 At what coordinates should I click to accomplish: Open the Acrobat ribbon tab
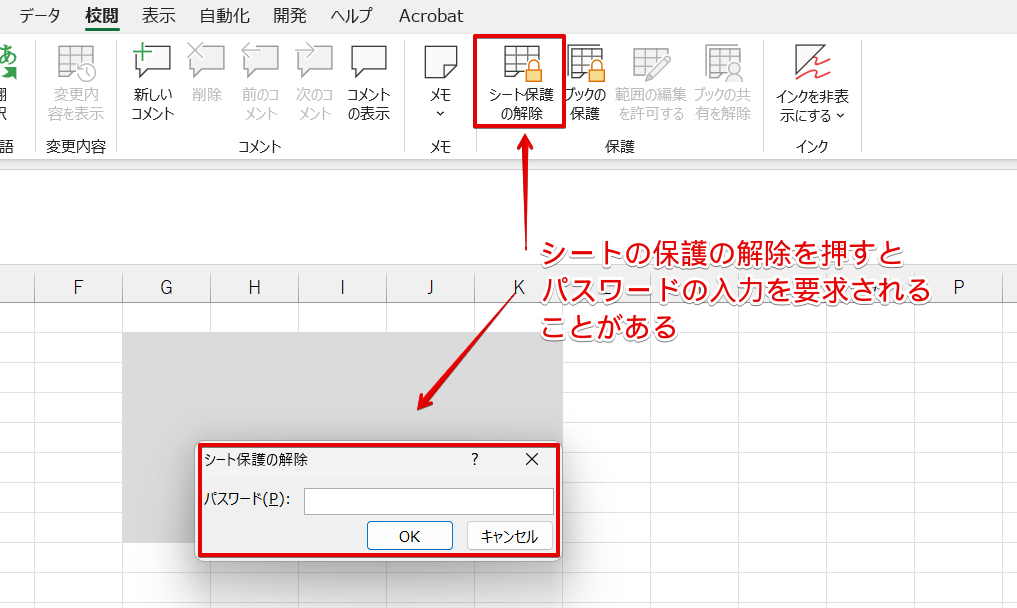431,16
